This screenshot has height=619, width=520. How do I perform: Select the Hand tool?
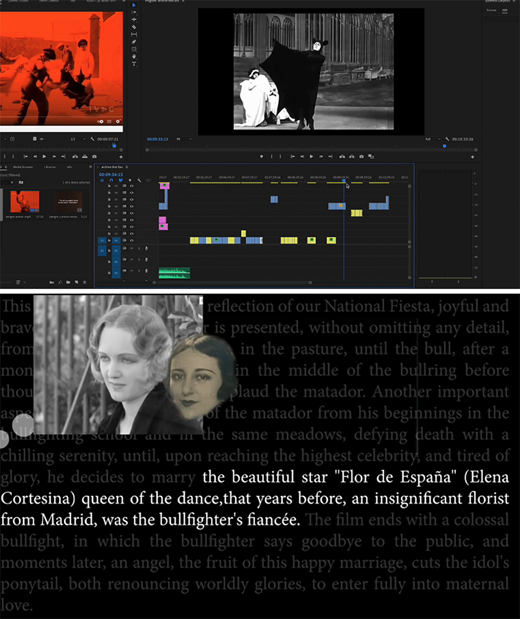134,56
